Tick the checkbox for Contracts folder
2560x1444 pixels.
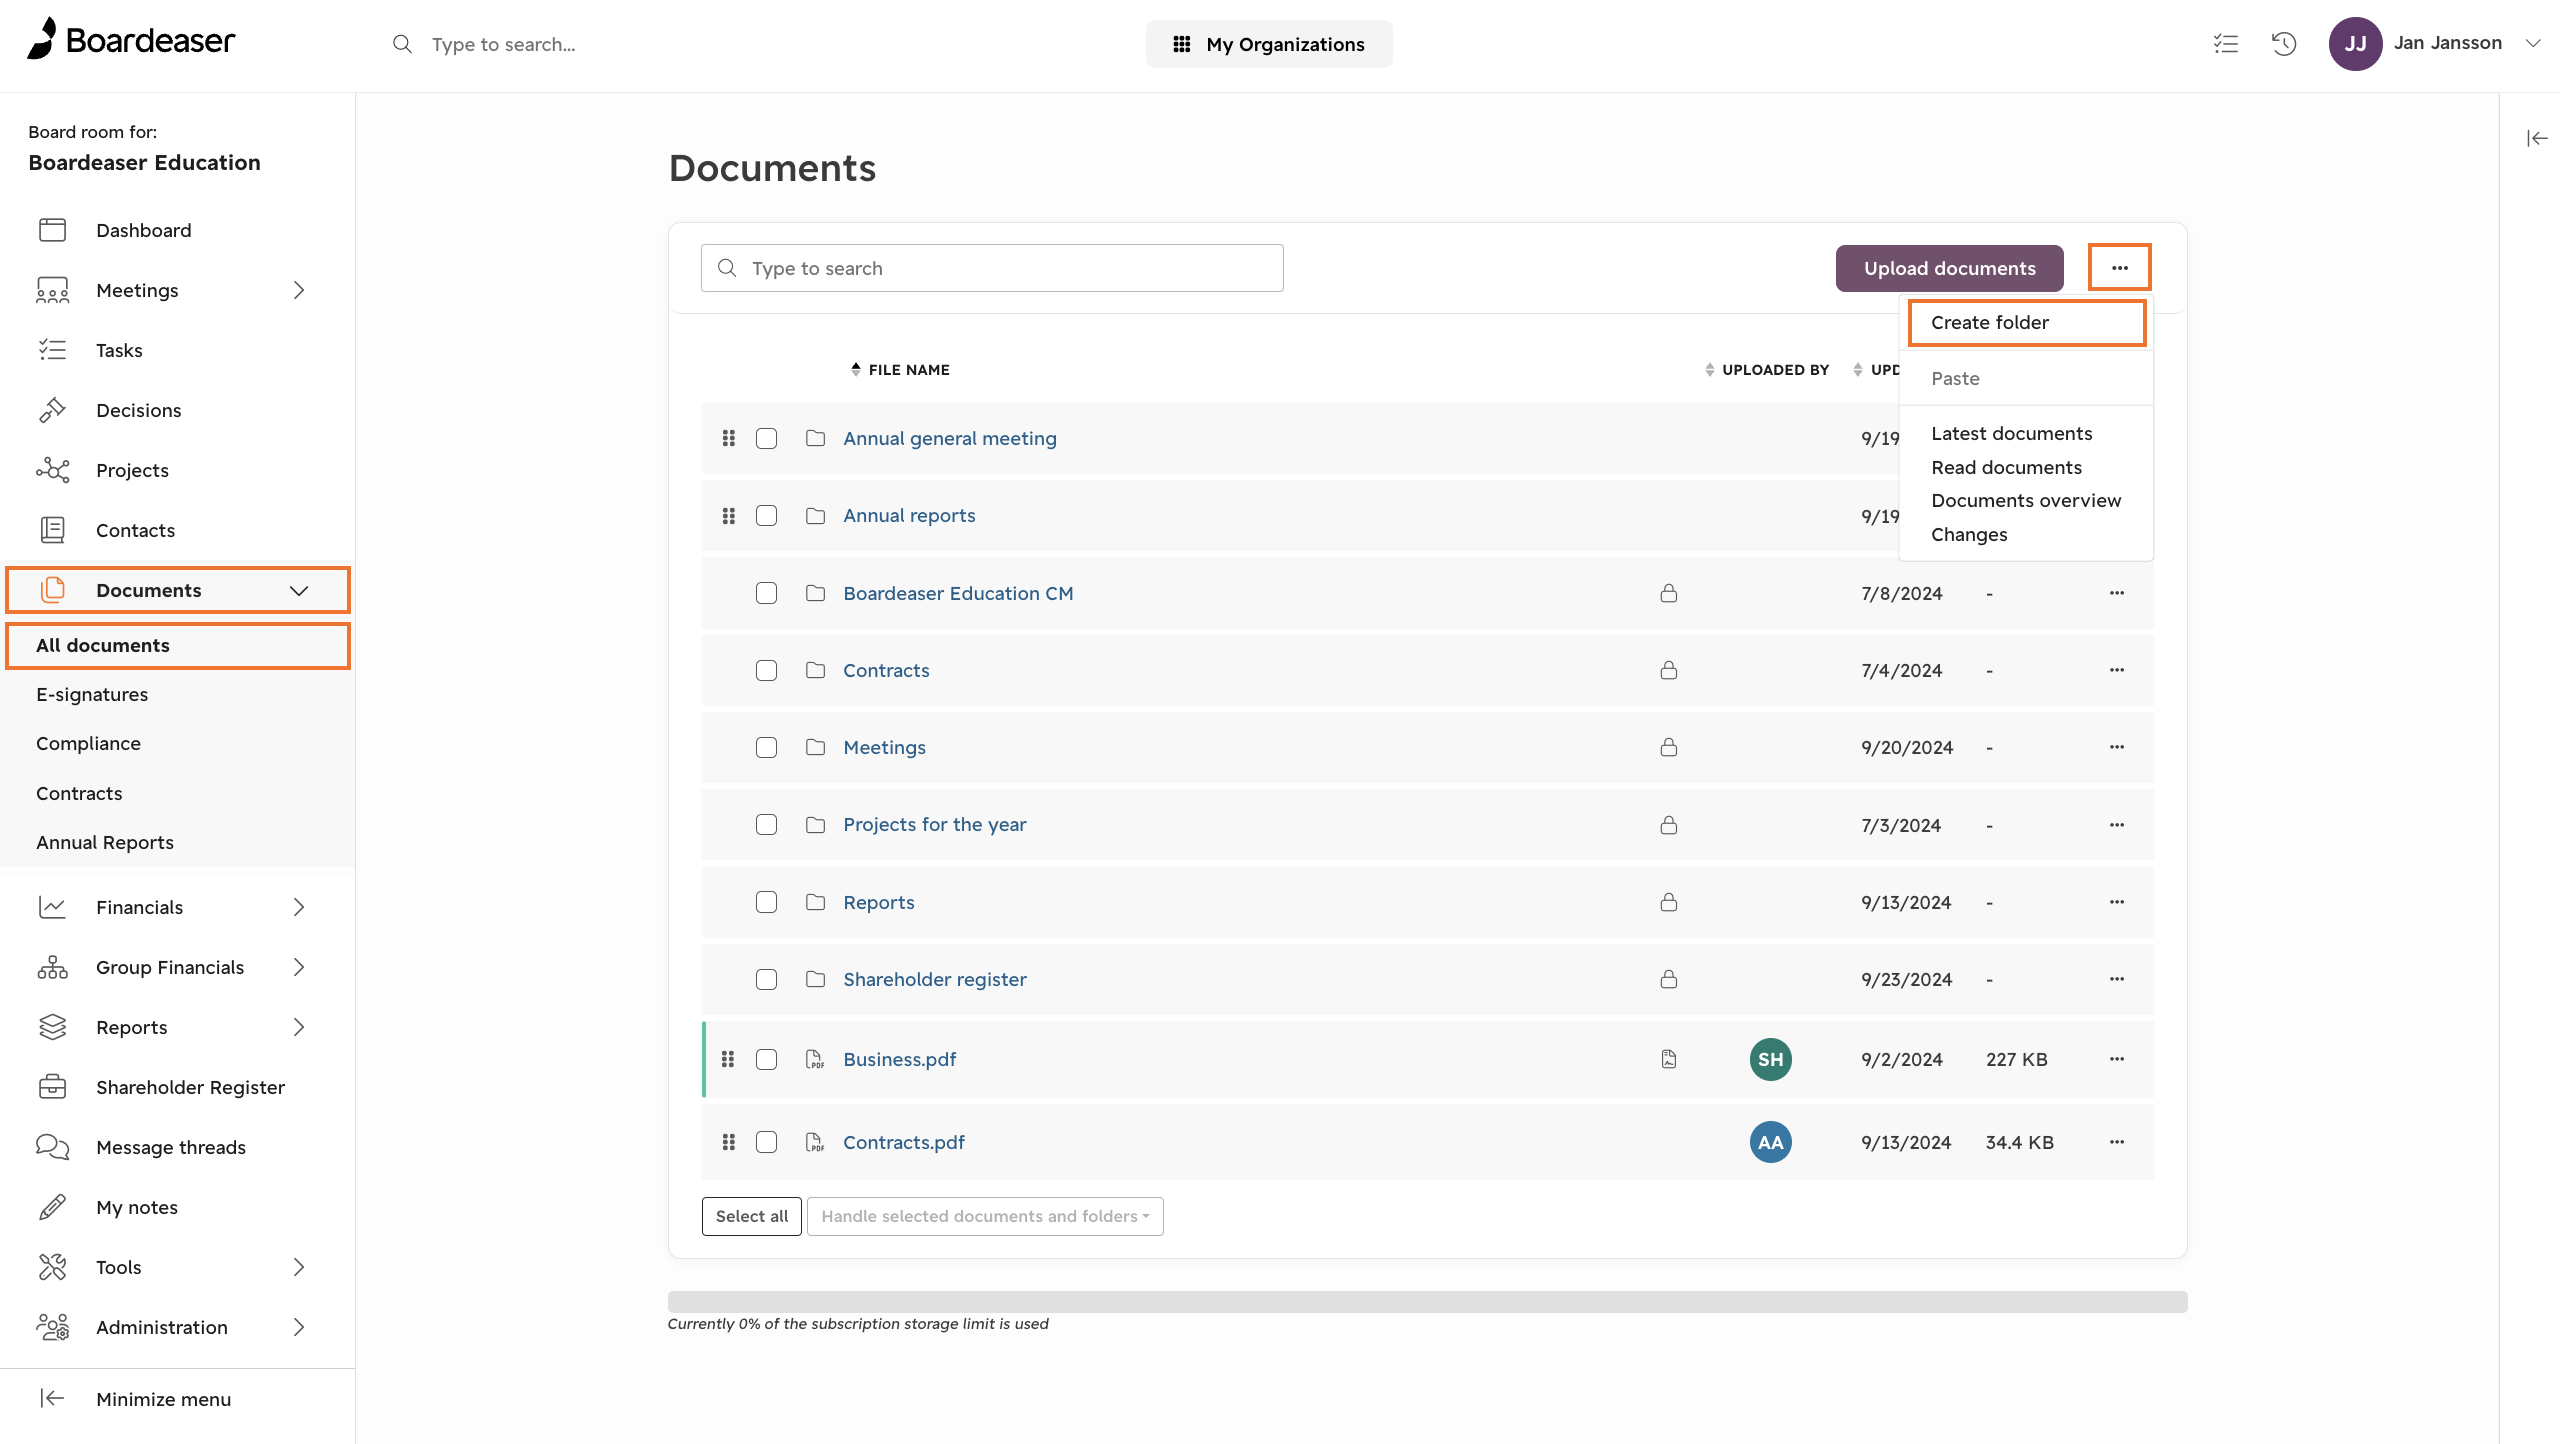point(766,670)
